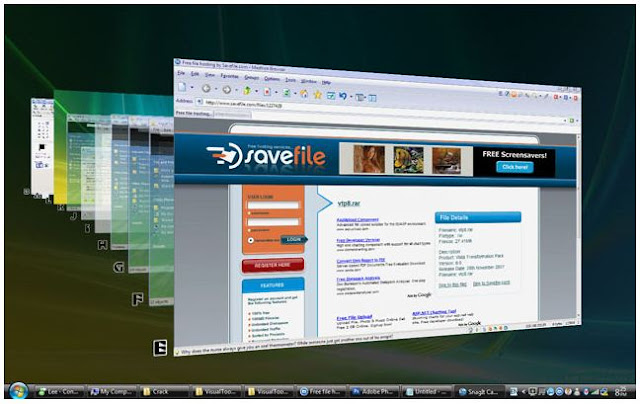The image size is (640, 404).
Task: Click the green Up arrow toolbar icon
Action: [x=247, y=91]
